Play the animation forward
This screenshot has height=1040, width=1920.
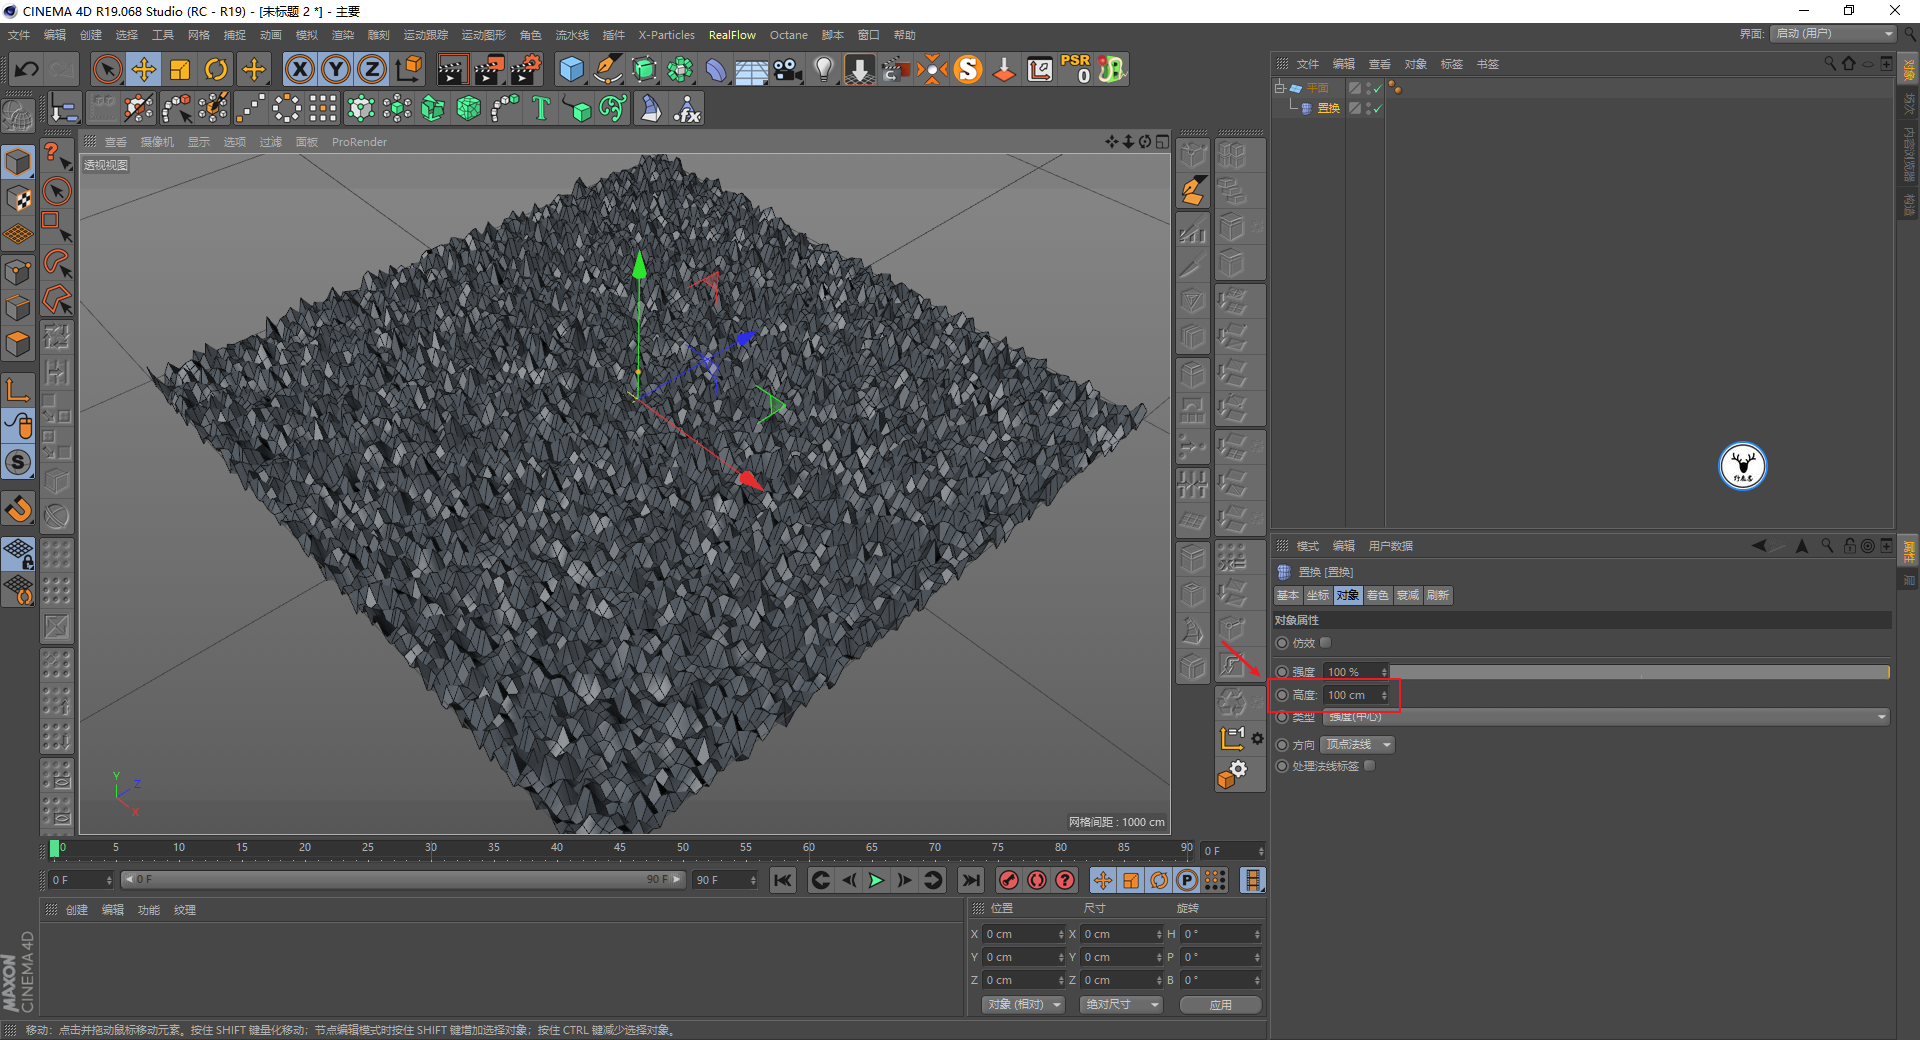click(x=876, y=880)
